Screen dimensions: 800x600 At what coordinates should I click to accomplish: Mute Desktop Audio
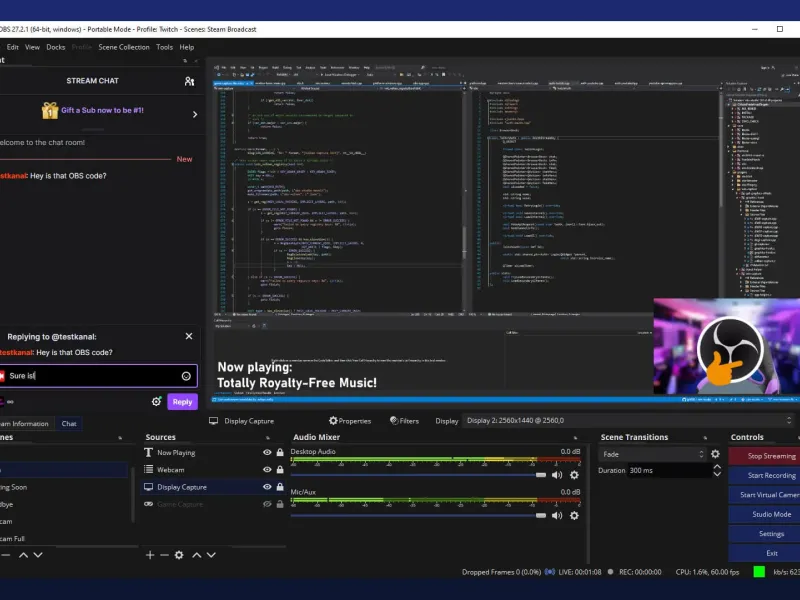tap(557, 475)
